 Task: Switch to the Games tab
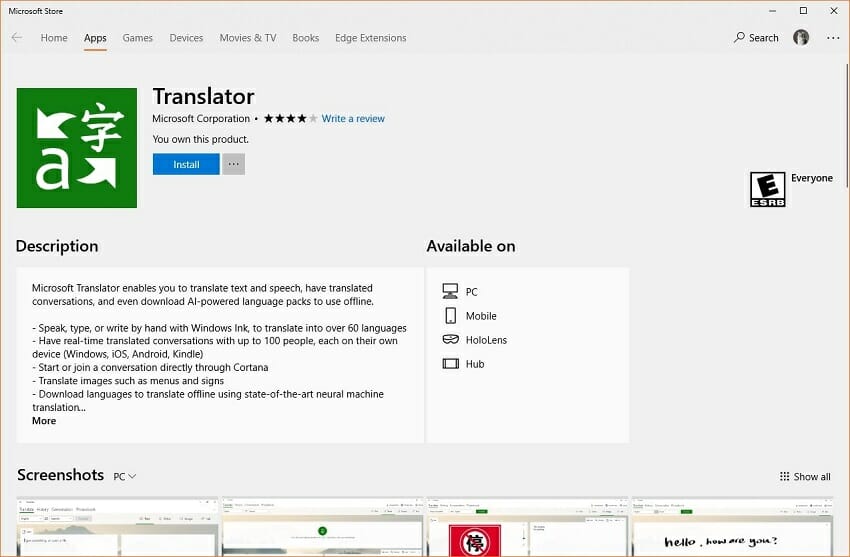click(x=138, y=38)
